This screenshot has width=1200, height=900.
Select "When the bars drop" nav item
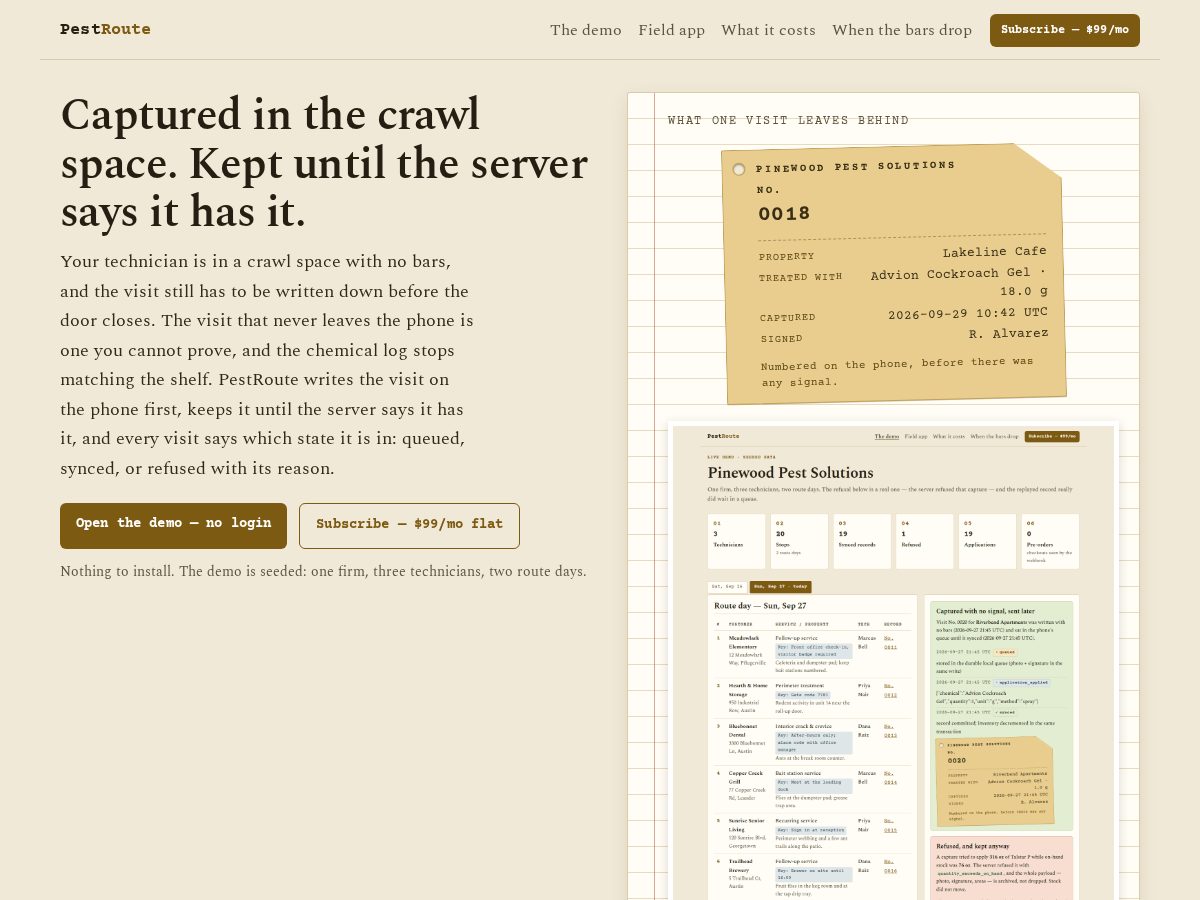coord(902,30)
